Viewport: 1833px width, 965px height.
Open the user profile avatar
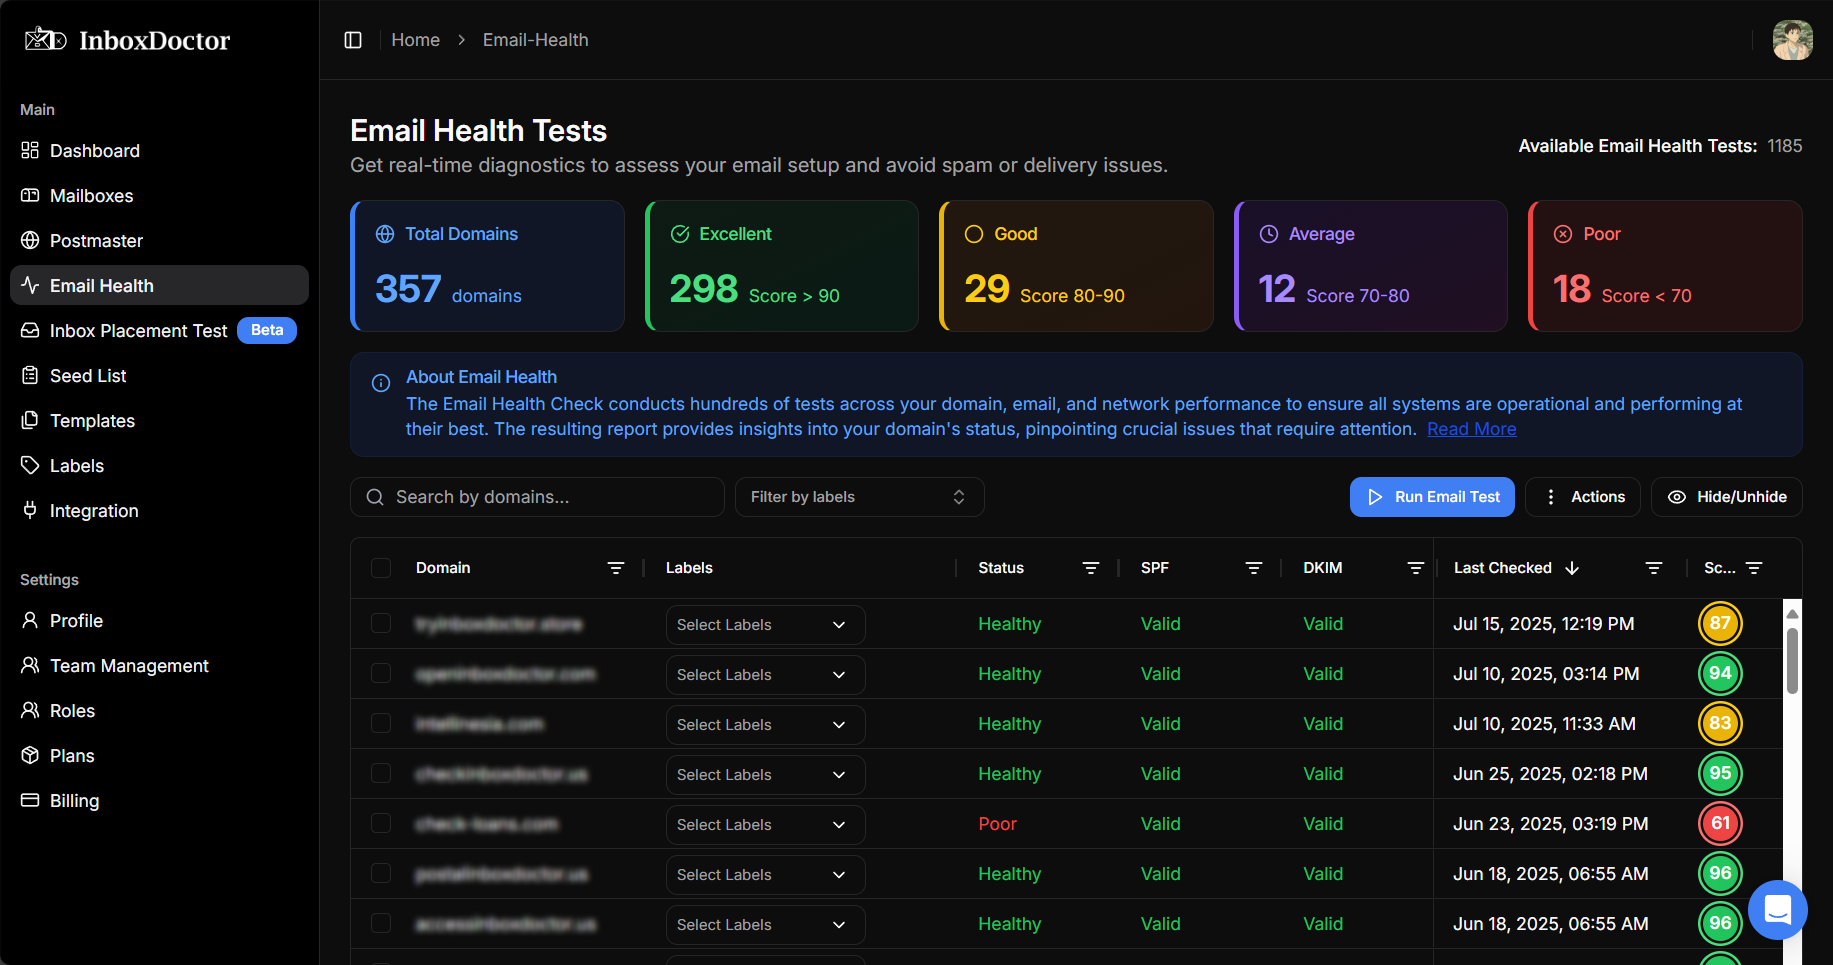pos(1792,40)
